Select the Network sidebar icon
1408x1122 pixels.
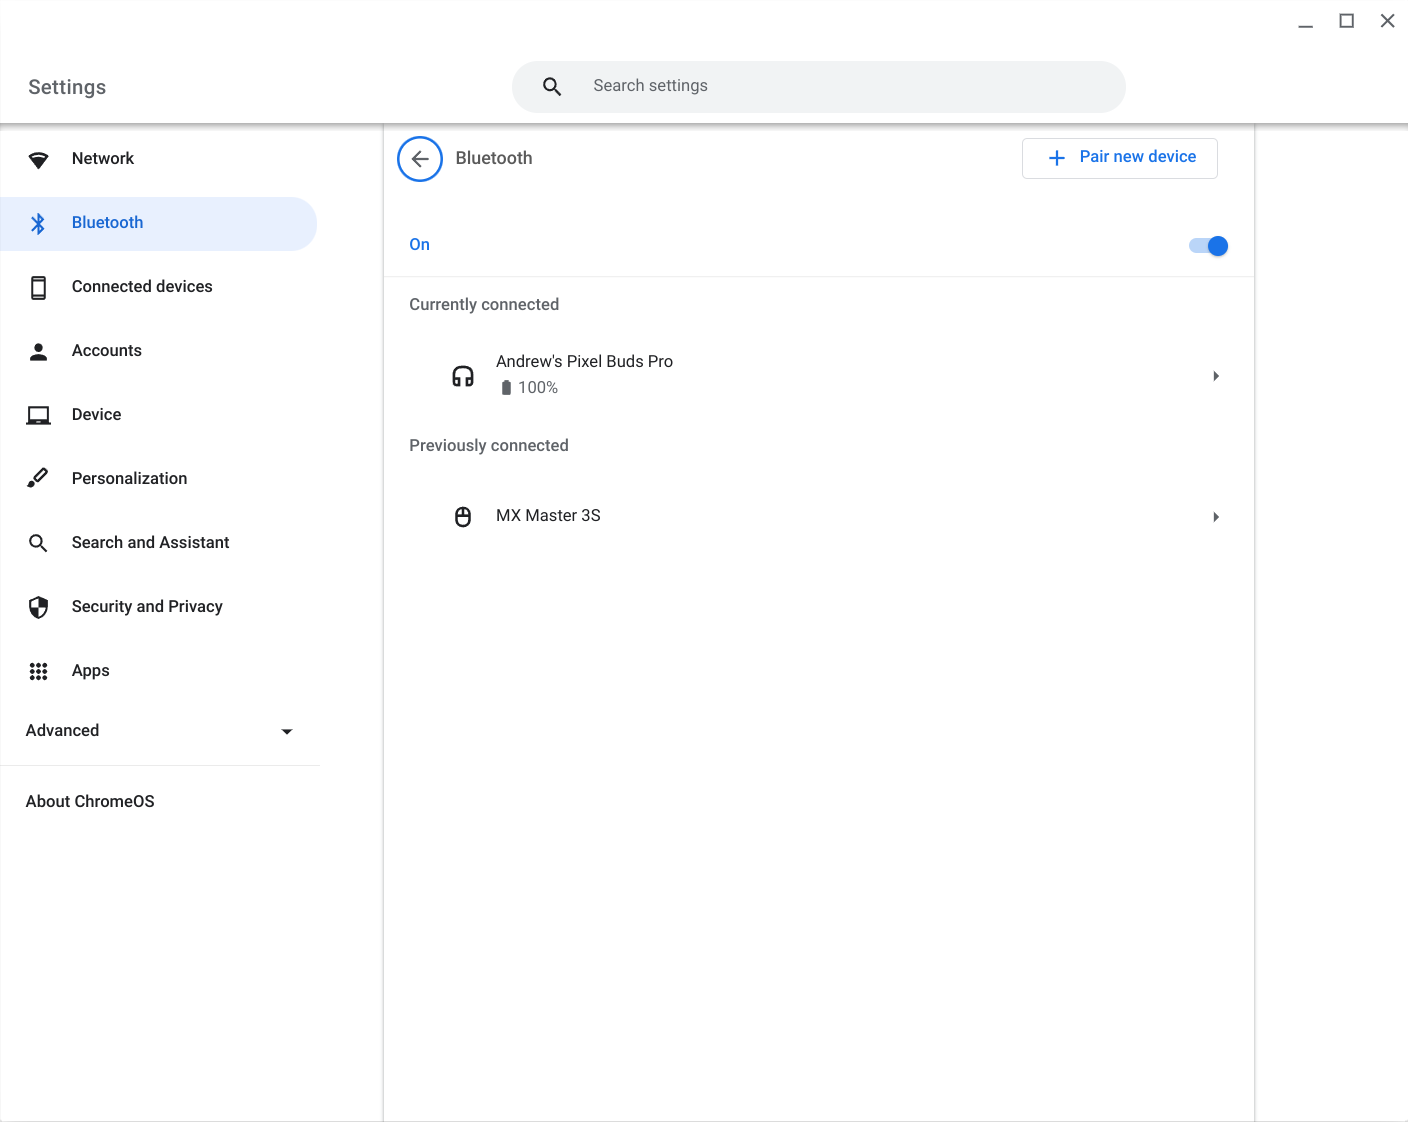[x=38, y=158]
